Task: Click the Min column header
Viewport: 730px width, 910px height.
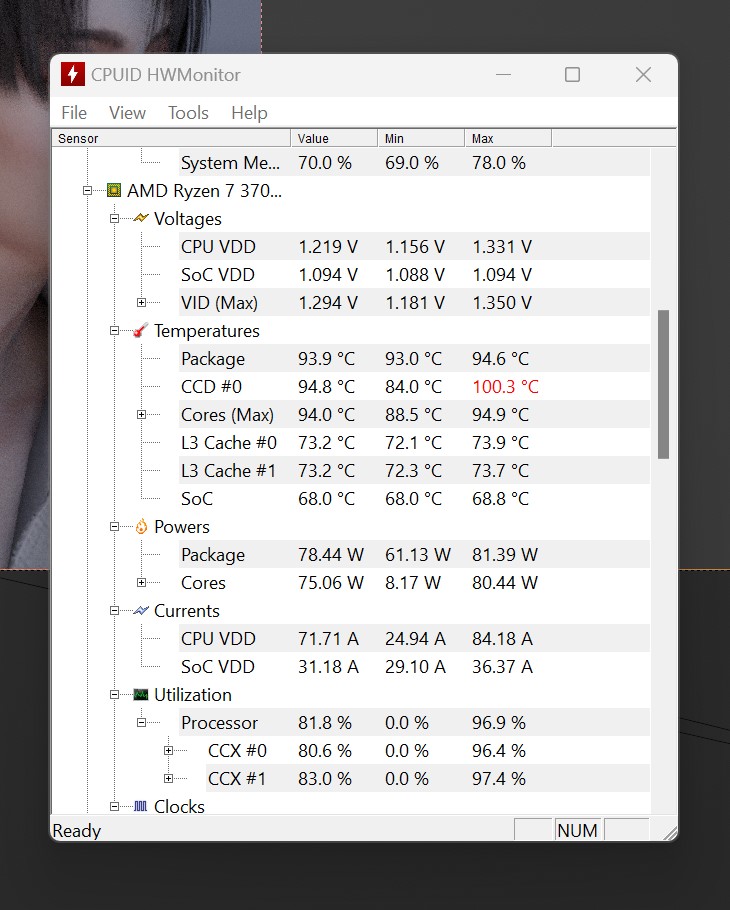Action: point(421,138)
